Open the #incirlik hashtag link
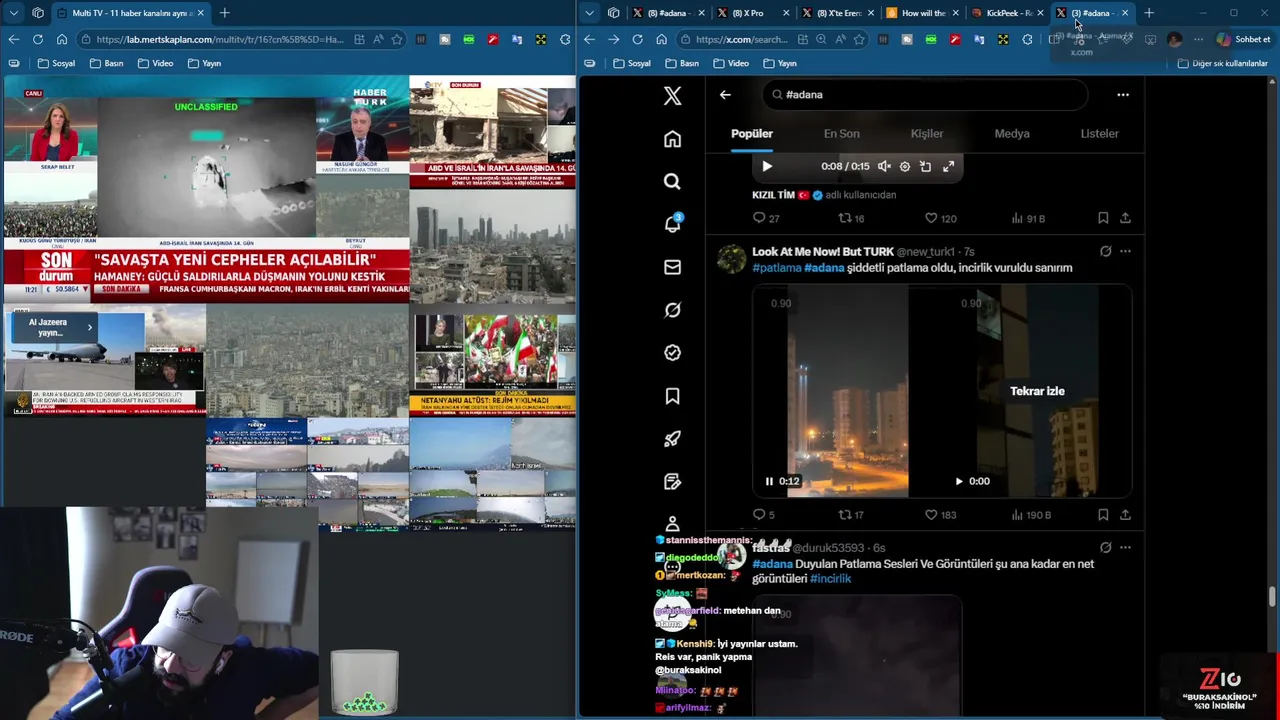The width and height of the screenshot is (1280, 720). coord(830,579)
